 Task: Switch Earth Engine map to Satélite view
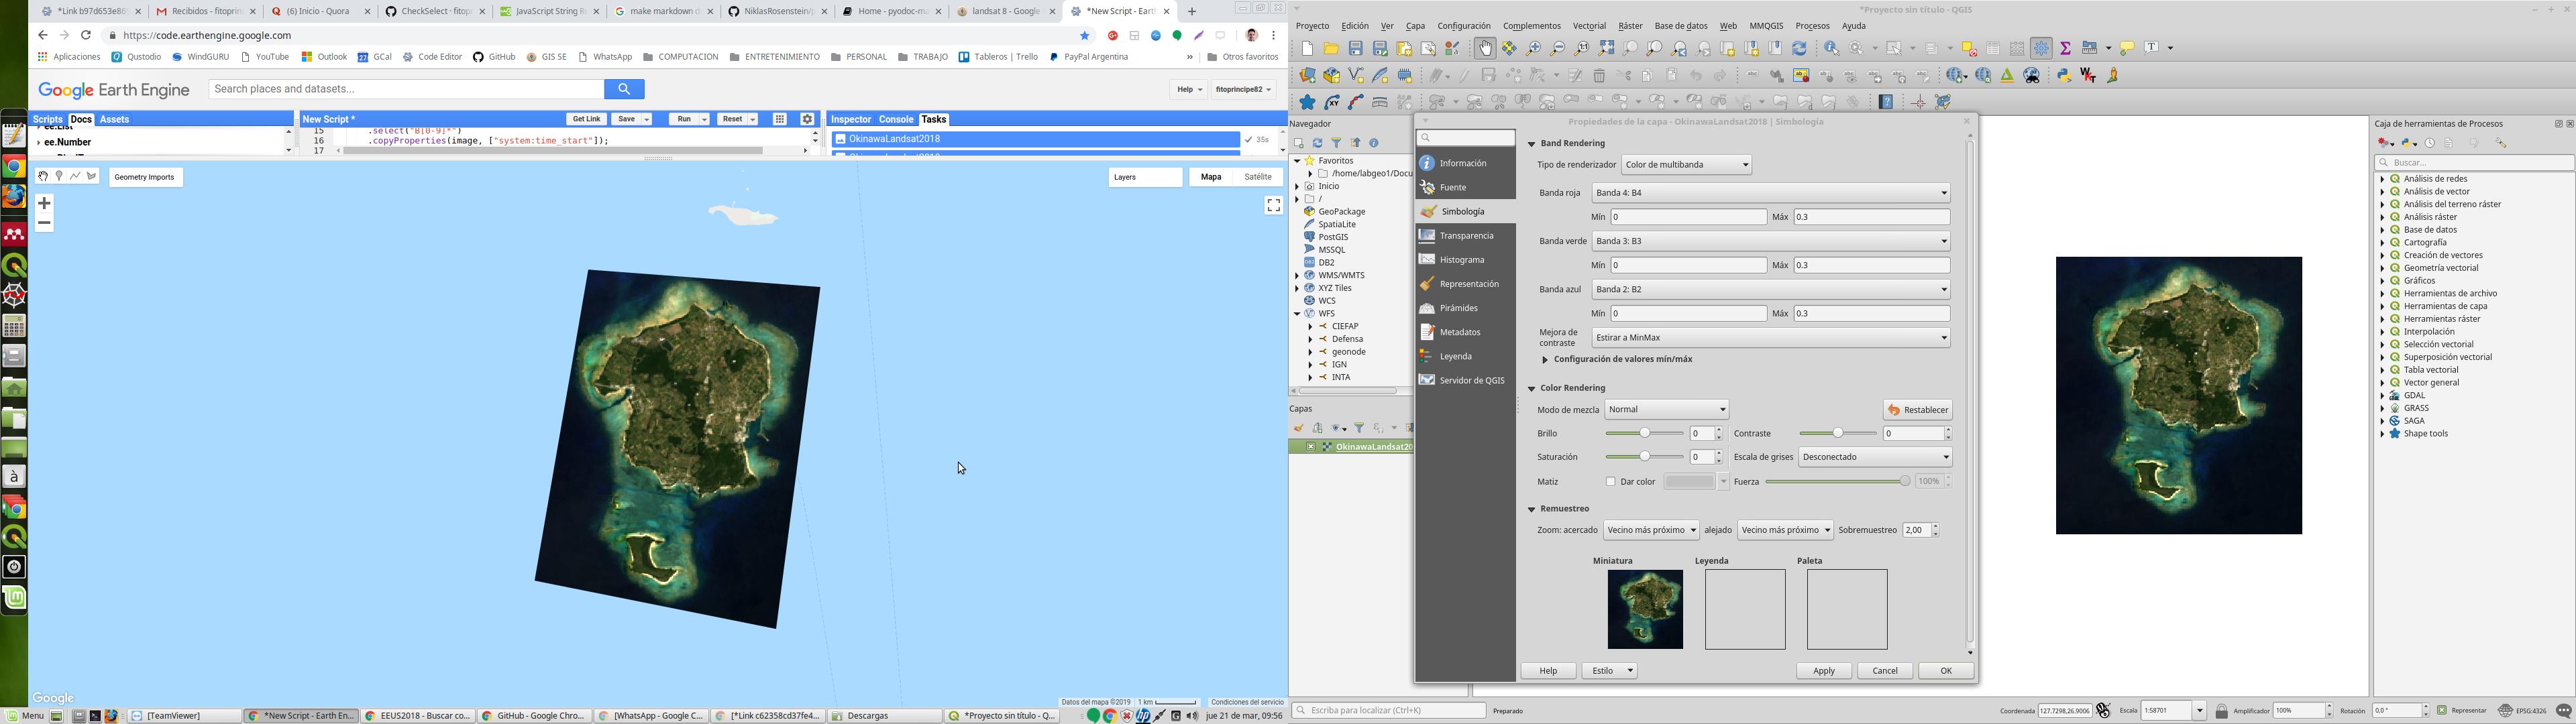pyautogui.click(x=1258, y=177)
